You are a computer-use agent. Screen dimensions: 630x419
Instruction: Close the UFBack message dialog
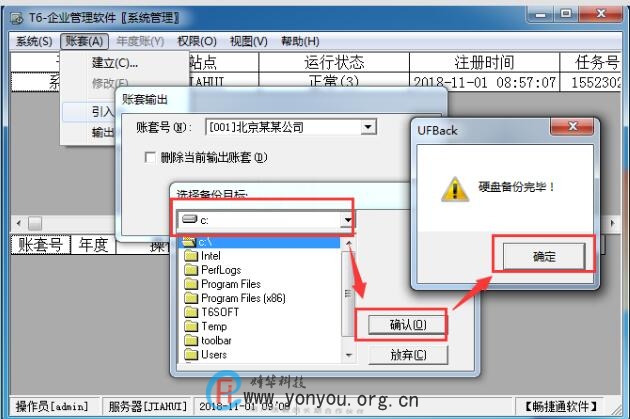(x=572, y=127)
